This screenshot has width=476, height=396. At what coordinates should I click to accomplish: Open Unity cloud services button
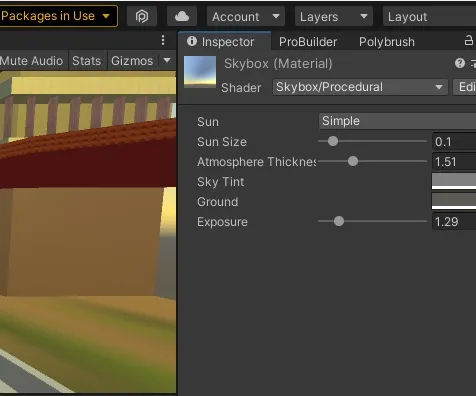182,16
